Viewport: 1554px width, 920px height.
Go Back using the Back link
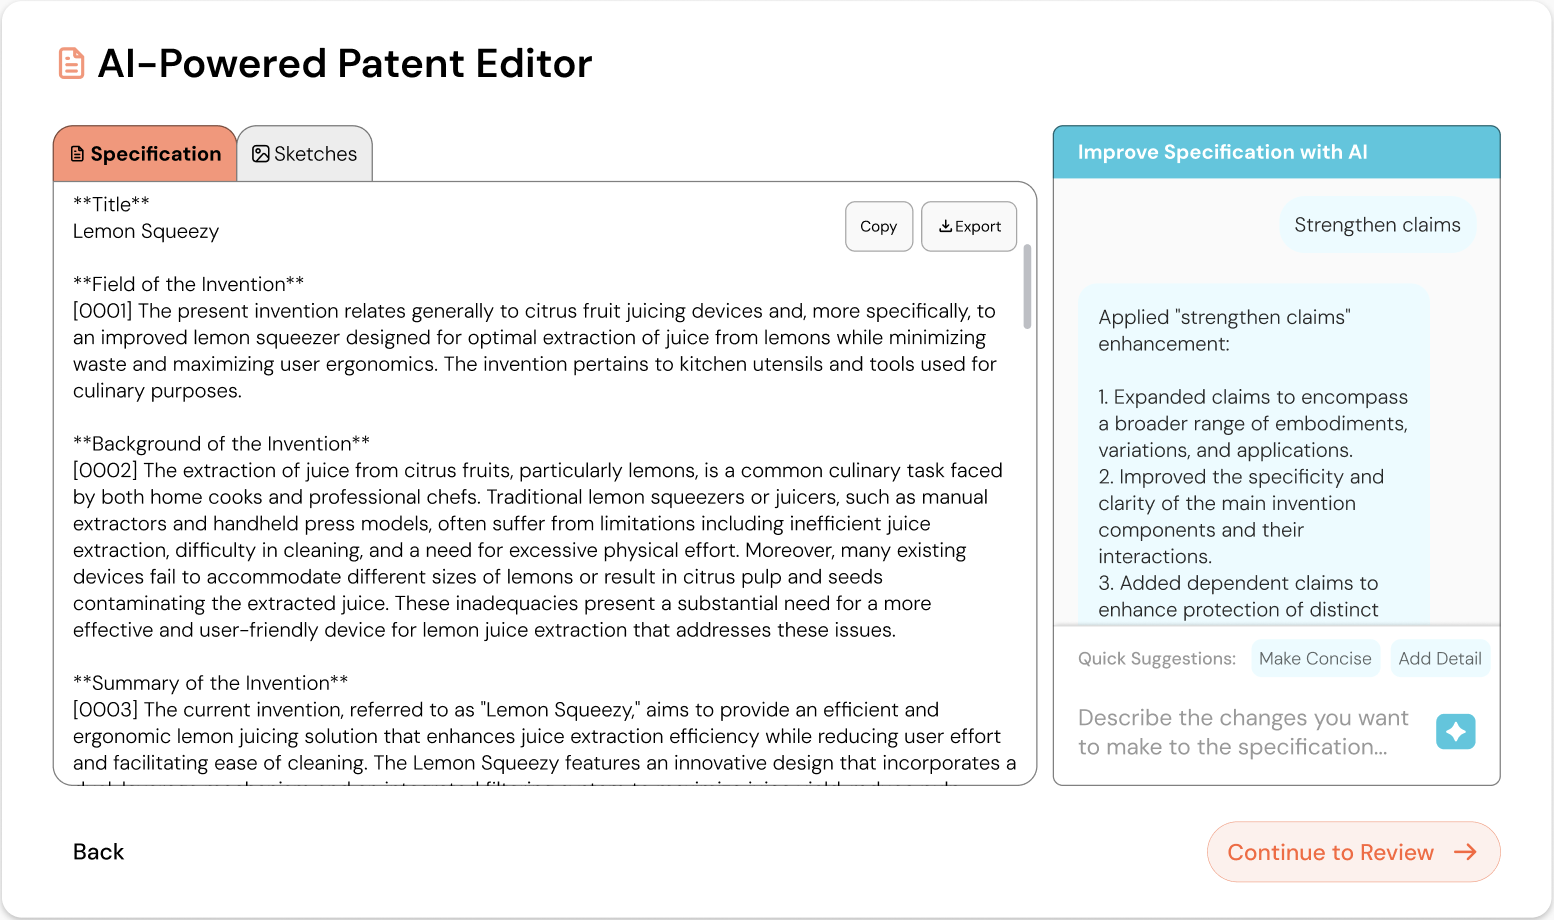[x=97, y=851]
